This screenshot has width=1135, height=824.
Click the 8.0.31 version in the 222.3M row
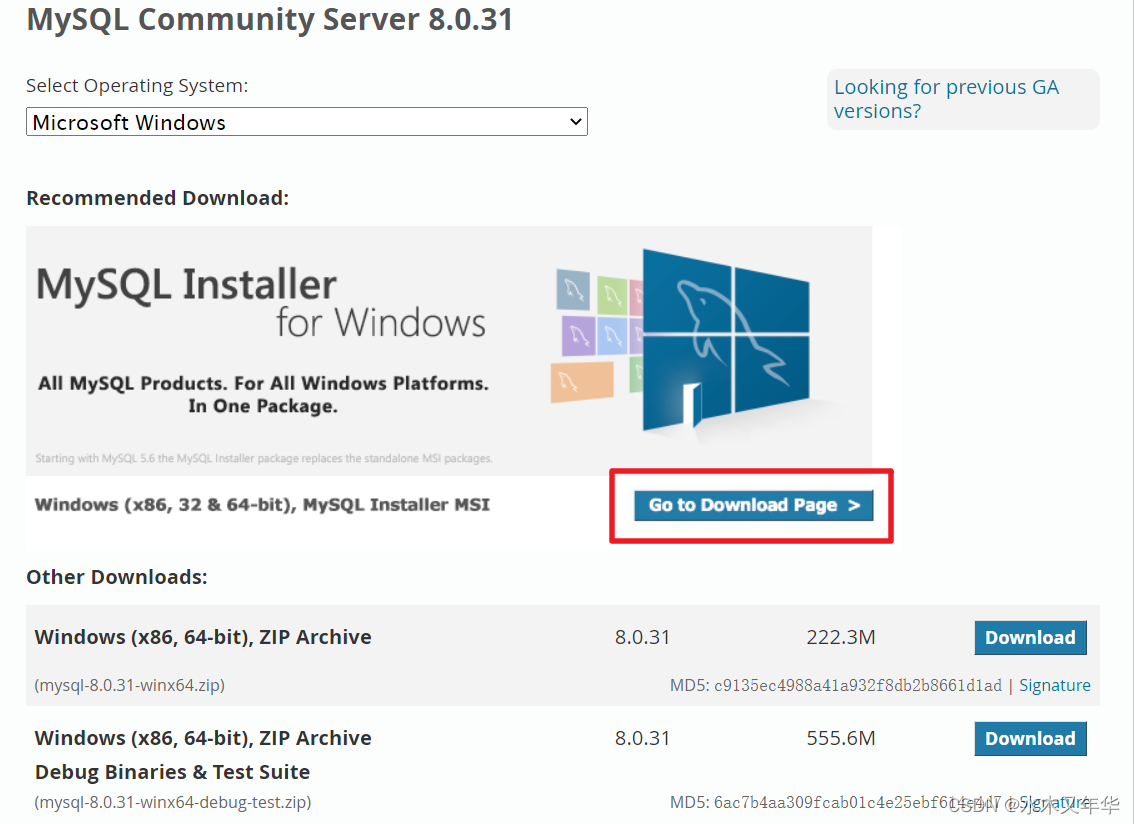(643, 637)
